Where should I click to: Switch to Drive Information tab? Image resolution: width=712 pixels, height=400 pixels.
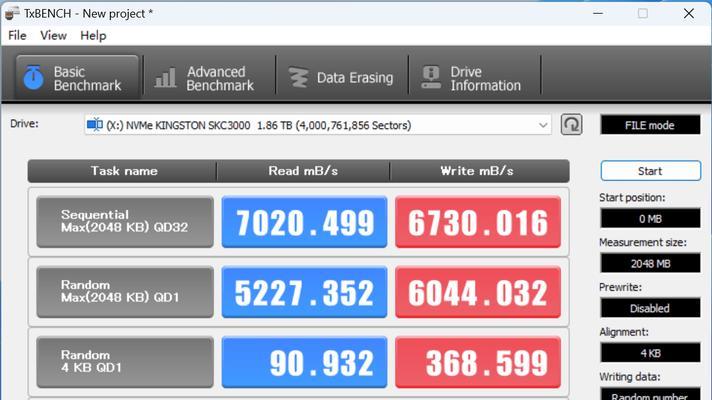(475, 77)
